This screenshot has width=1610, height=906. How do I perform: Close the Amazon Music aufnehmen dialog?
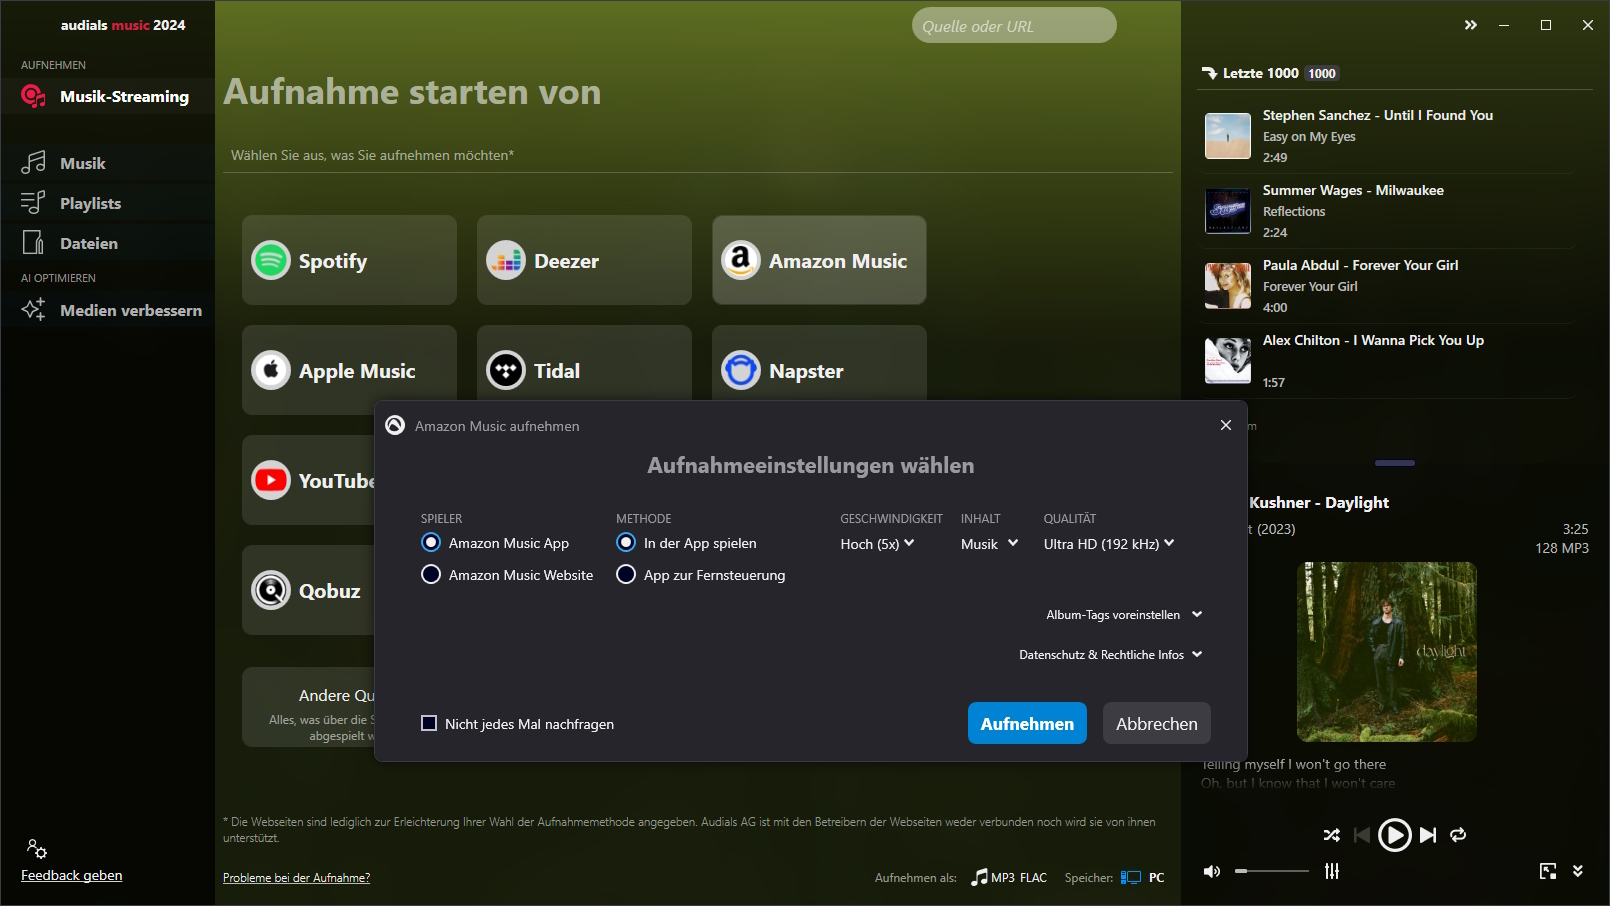pos(1226,425)
